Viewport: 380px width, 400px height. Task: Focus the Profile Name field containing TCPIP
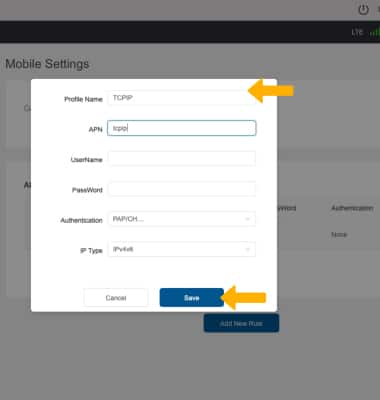(x=182, y=98)
